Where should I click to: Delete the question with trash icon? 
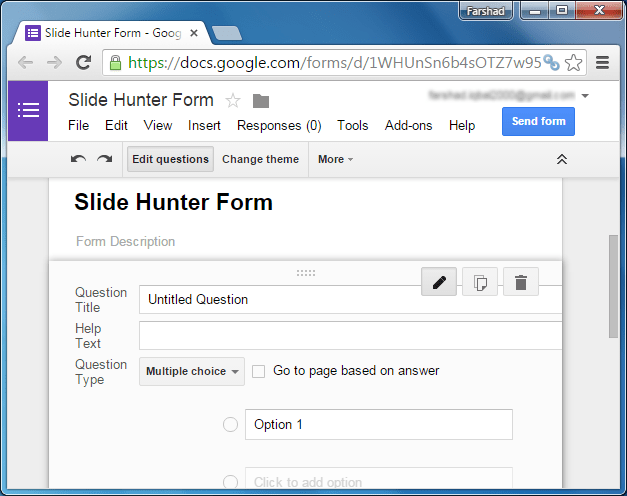521,282
